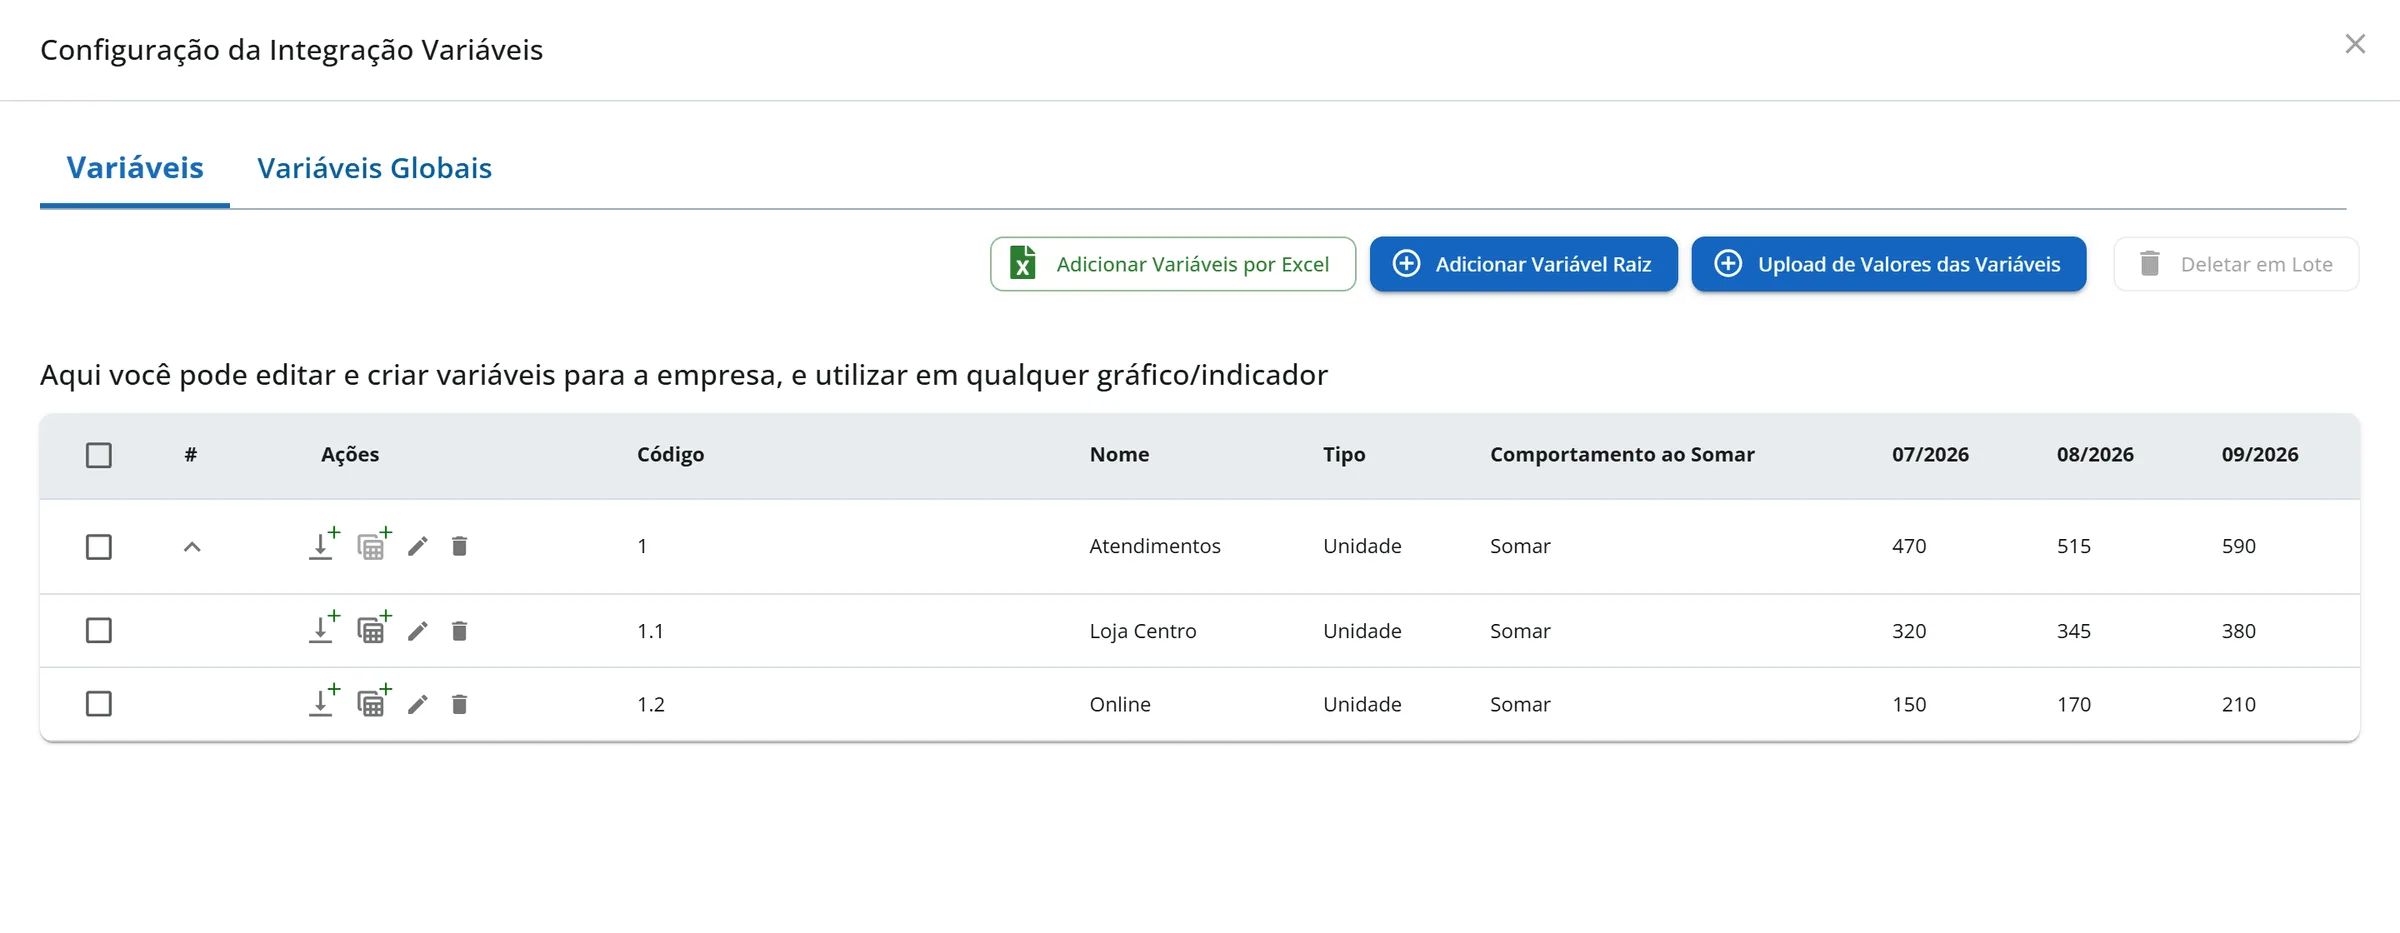Viewport: 2400px width, 933px height.
Task: Switch to the Variáveis tab
Action: [135, 168]
